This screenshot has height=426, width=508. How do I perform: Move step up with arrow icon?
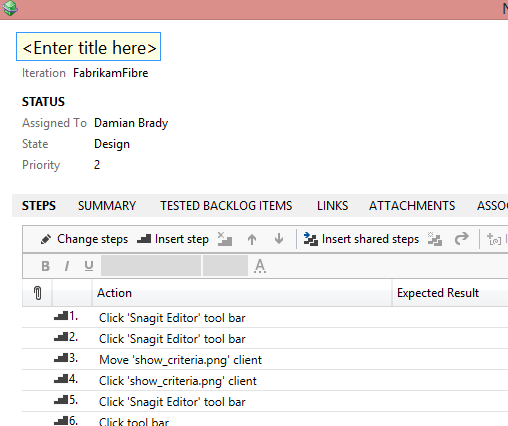coord(252,239)
